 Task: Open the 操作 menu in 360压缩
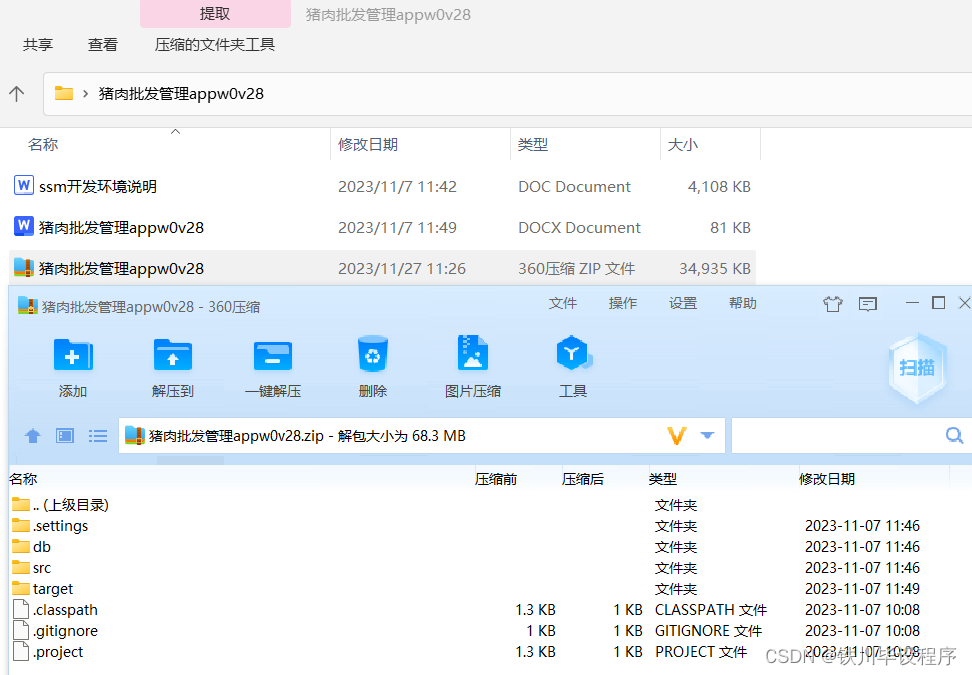pyautogui.click(x=623, y=303)
